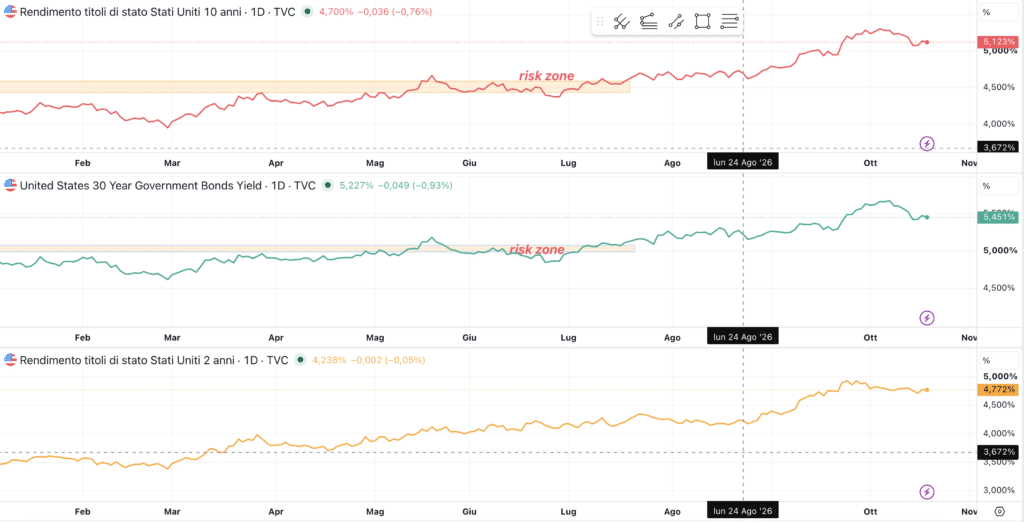
Task: Click the black 3,672% label in 2 anni pane
Action: click(x=997, y=451)
